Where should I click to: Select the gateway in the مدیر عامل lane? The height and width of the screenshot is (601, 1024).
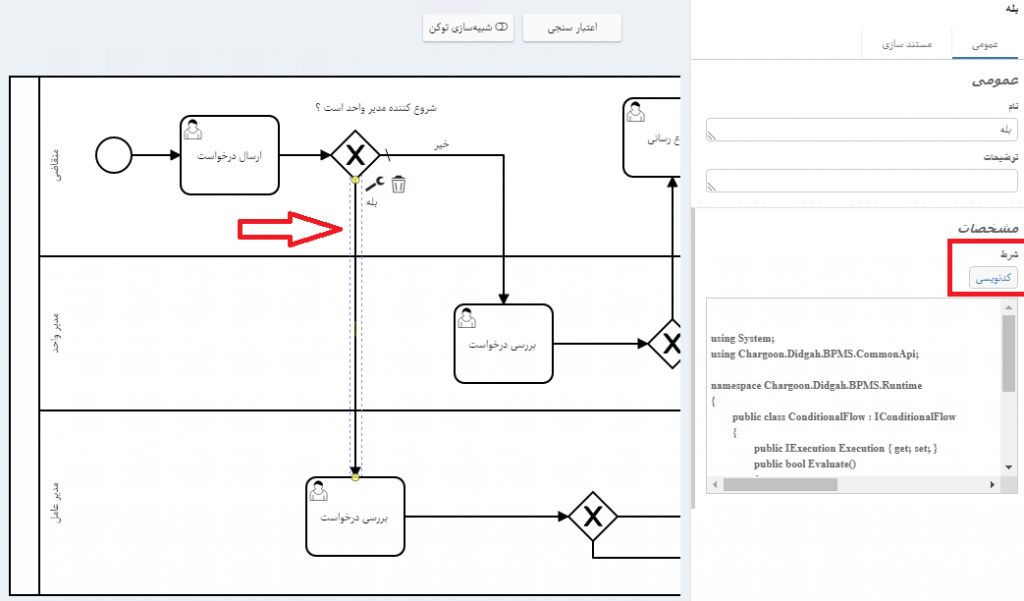(593, 516)
